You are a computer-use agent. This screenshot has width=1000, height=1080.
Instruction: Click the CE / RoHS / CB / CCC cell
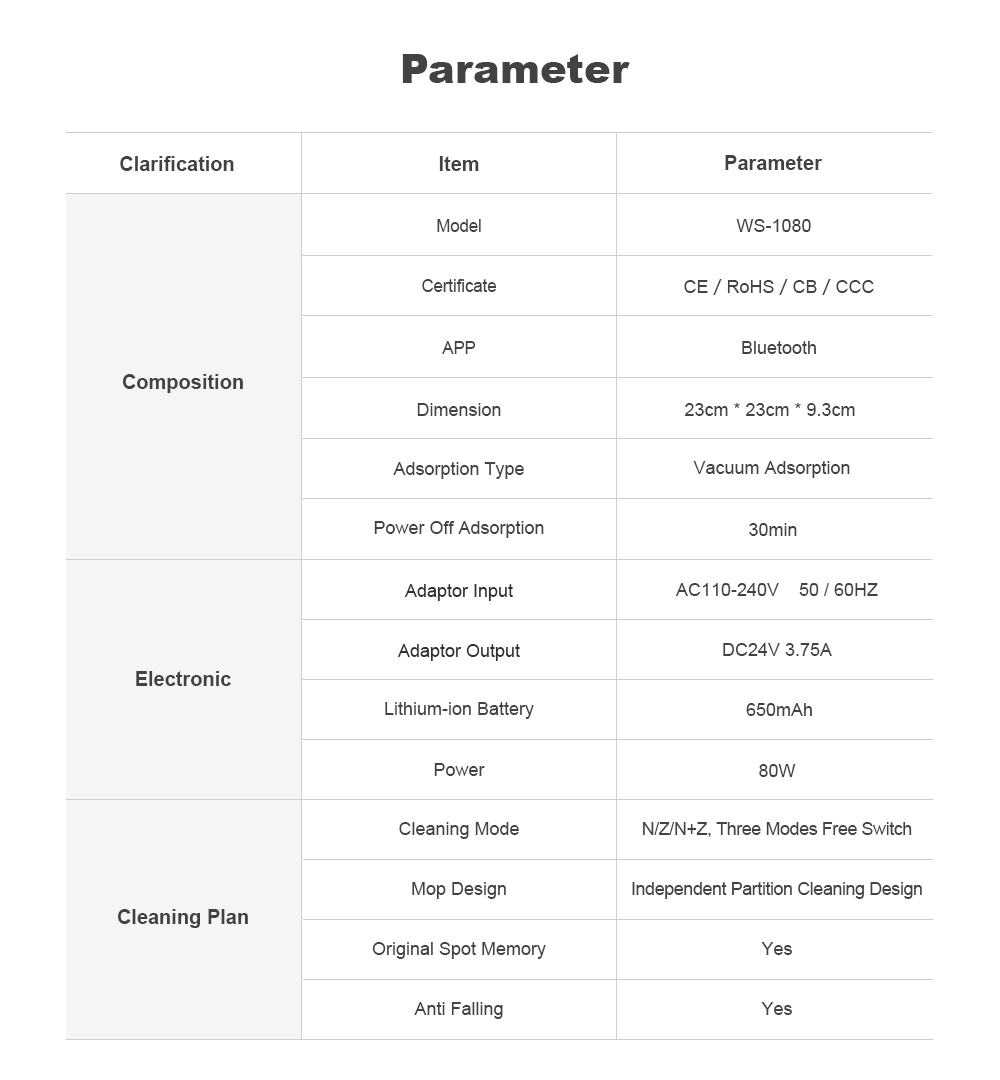point(778,287)
